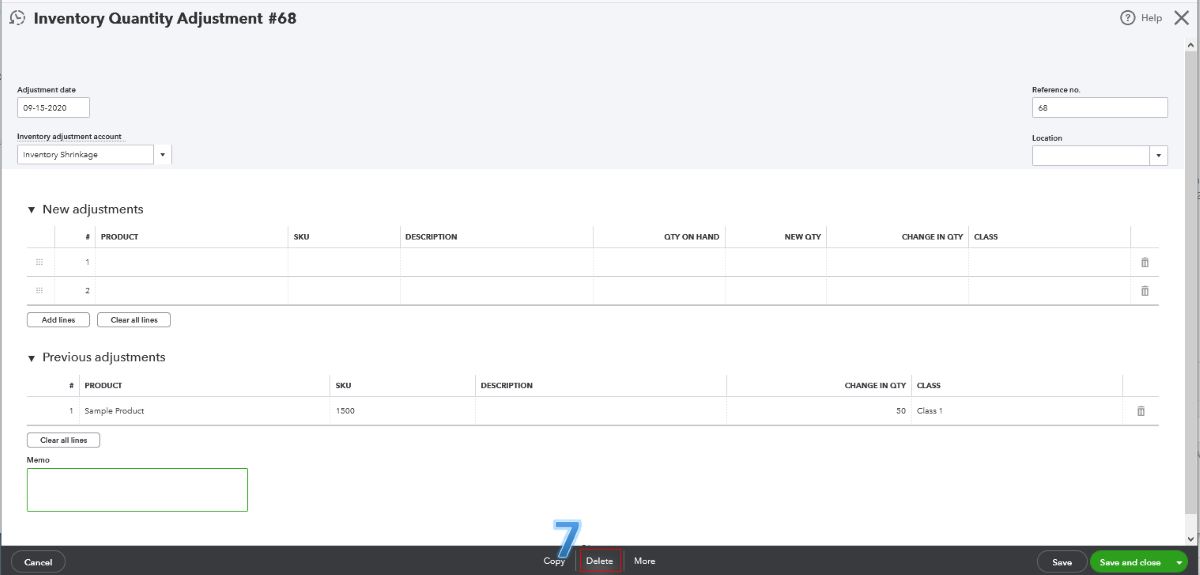Click the change in qty value 50
Viewport: 1200px width, 575px height.
[x=901, y=411]
